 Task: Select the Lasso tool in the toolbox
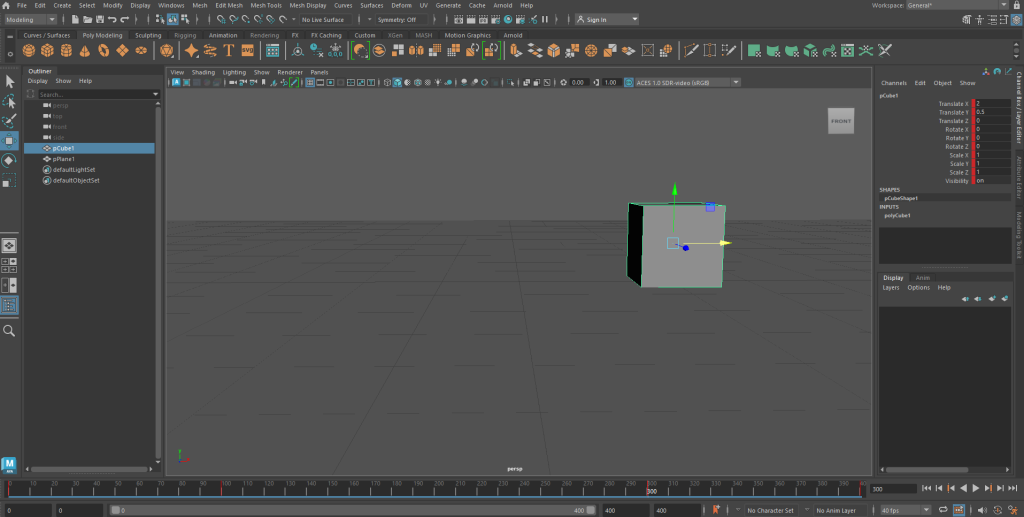(10, 102)
